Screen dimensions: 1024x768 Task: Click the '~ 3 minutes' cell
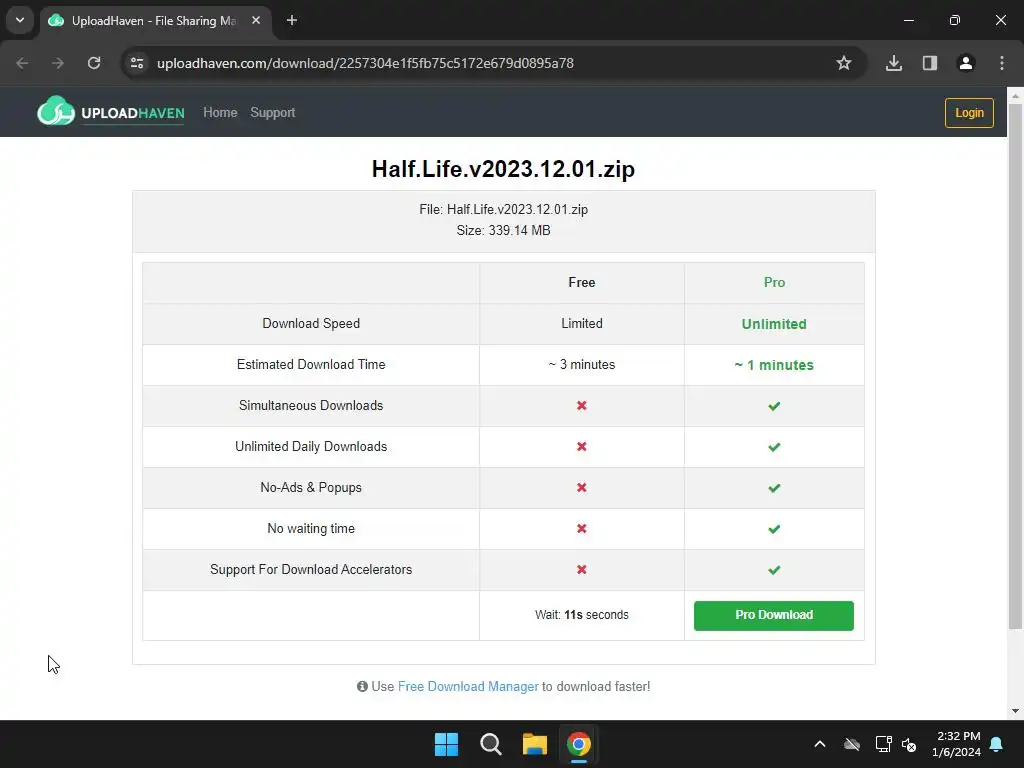tap(581, 364)
